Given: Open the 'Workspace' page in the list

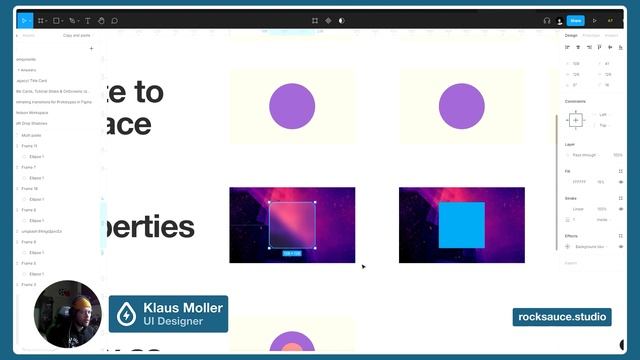Looking at the screenshot, I should tap(32, 113).
